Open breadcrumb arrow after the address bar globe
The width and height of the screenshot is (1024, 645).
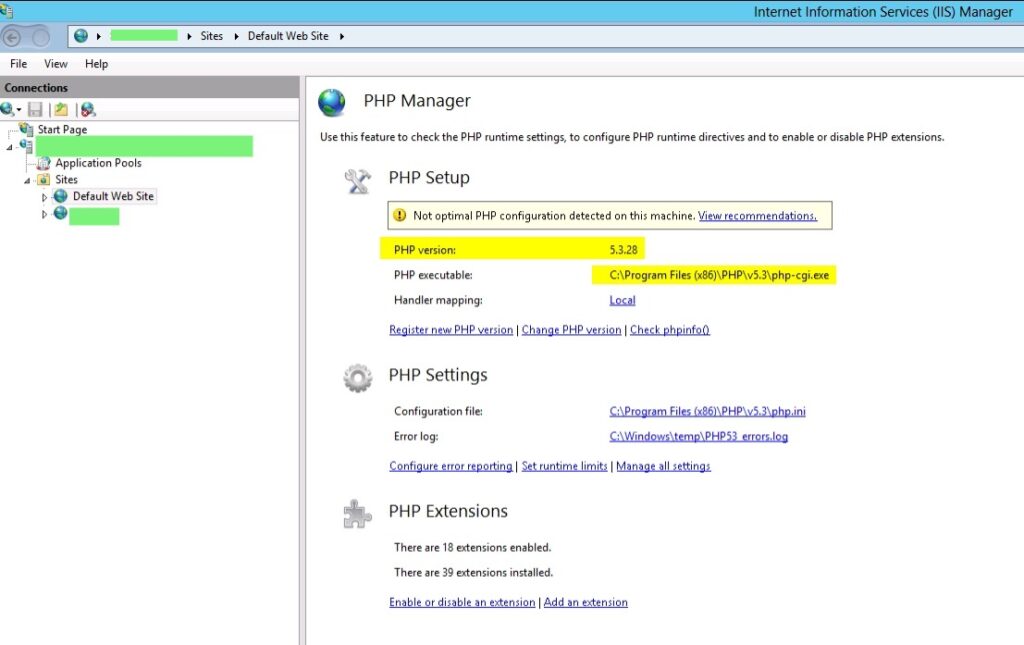tap(99, 37)
